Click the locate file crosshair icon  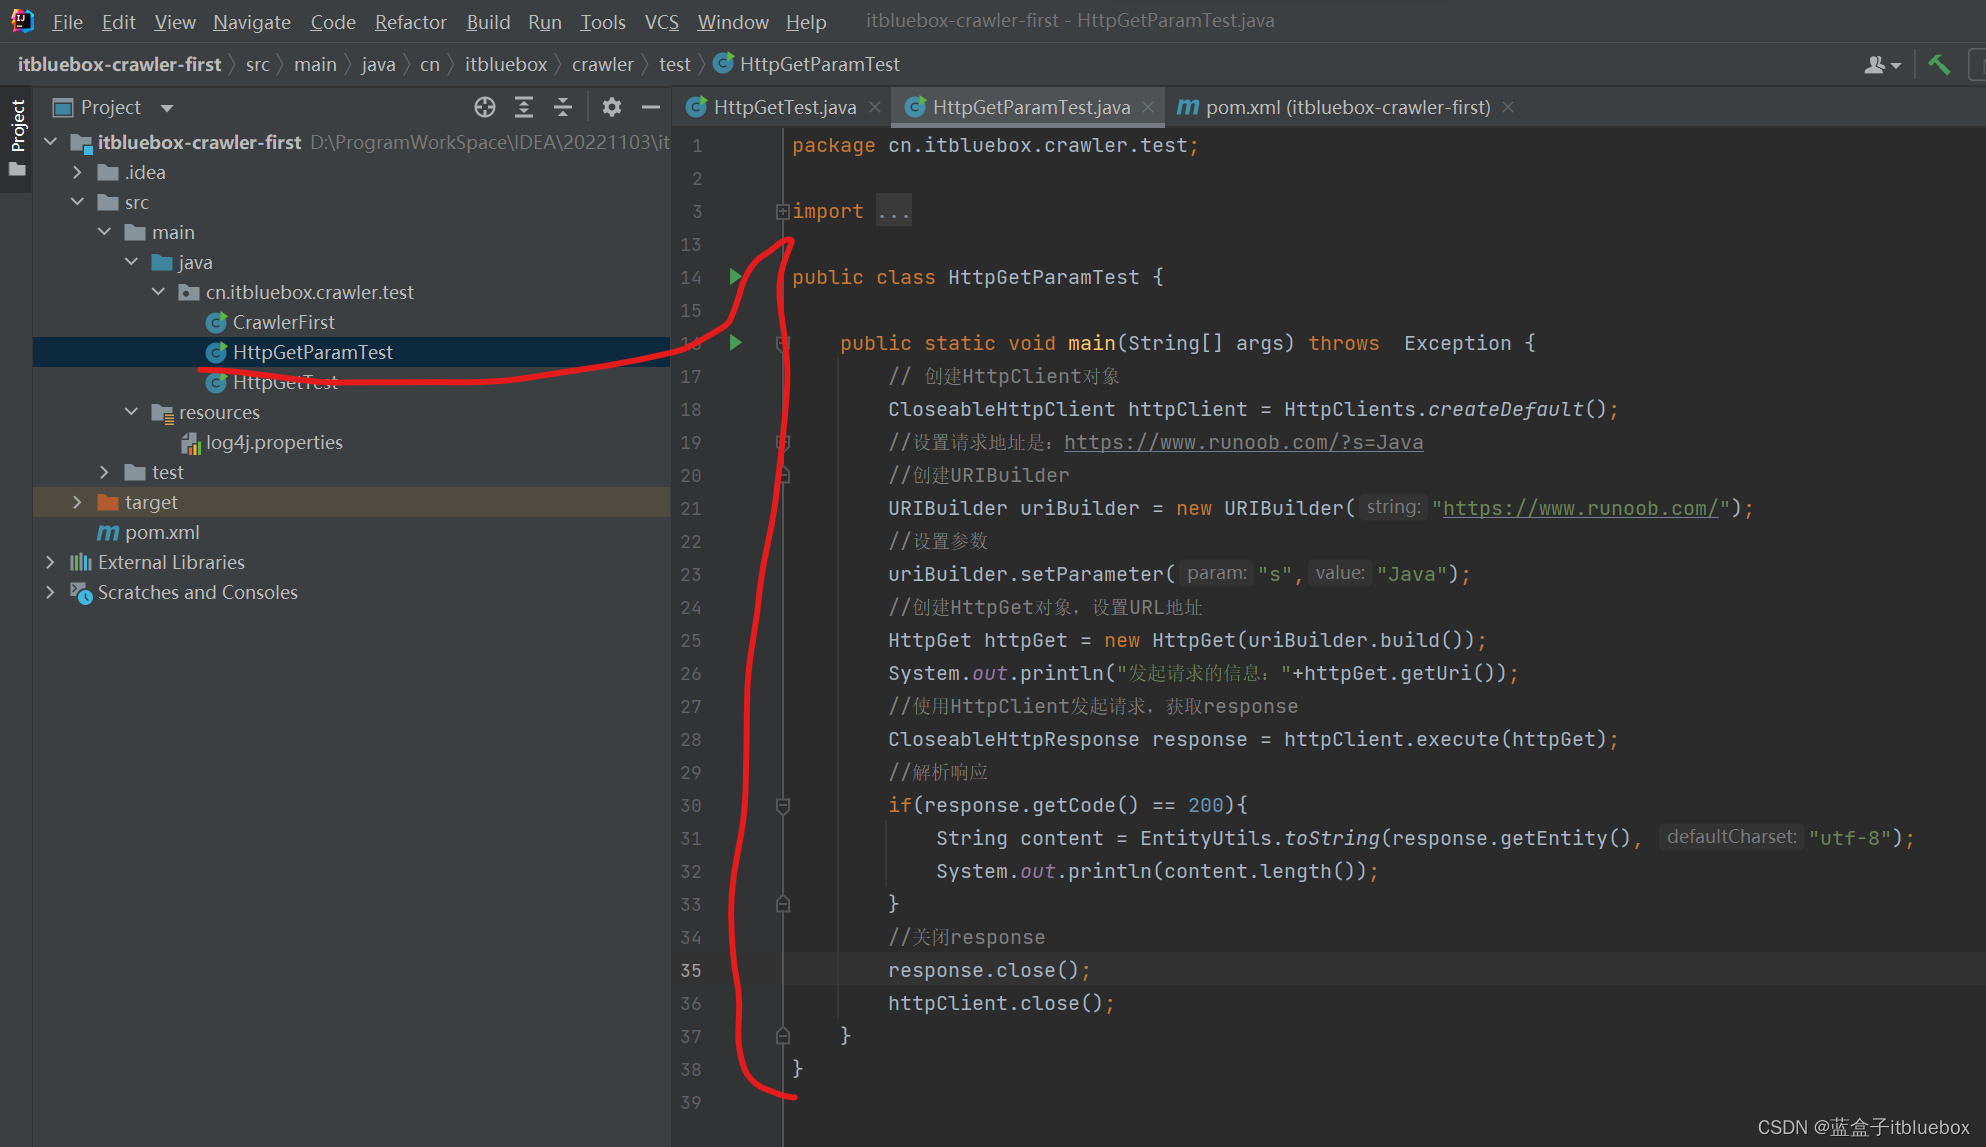[485, 107]
